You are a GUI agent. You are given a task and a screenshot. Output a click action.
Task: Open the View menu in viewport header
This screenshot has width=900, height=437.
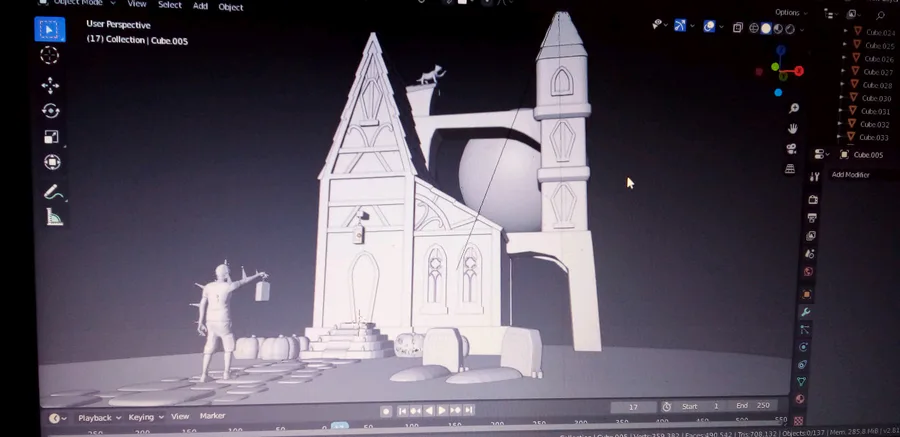pyautogui.click(x=137, y=4)
